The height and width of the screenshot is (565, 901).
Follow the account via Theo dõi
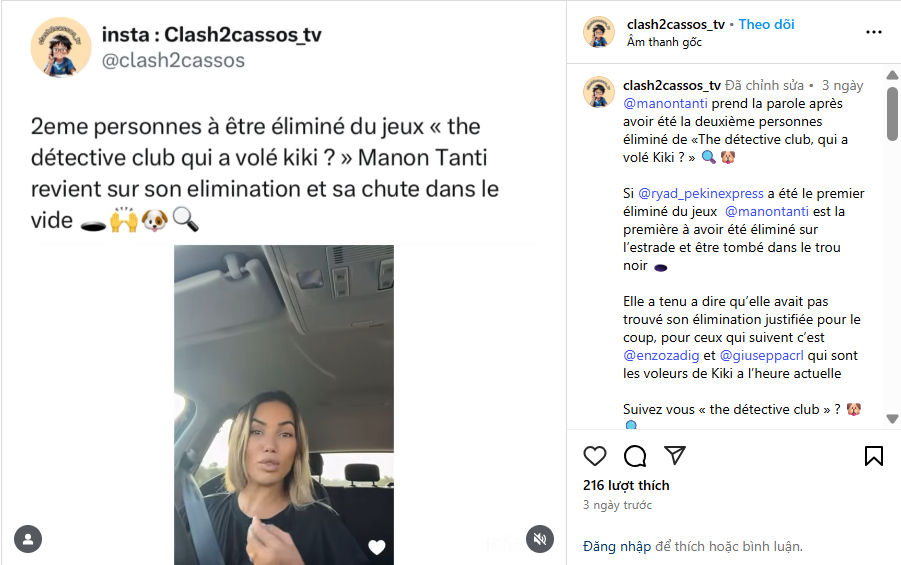tap(766, 24)
